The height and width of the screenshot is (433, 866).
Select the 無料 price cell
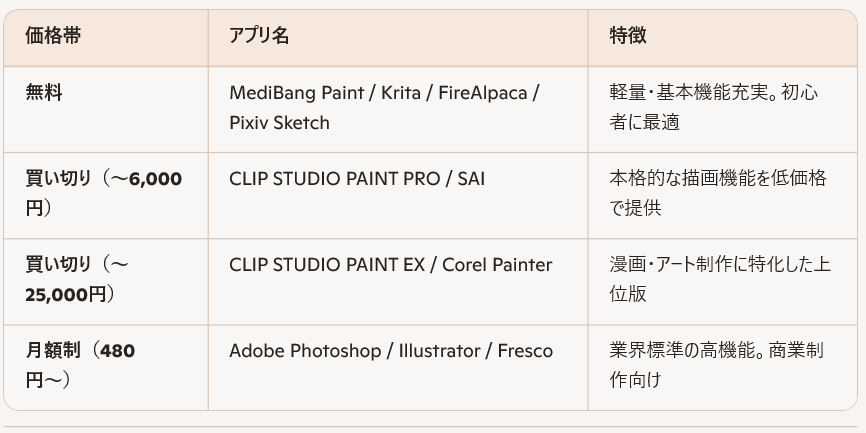tap(44, 93)
